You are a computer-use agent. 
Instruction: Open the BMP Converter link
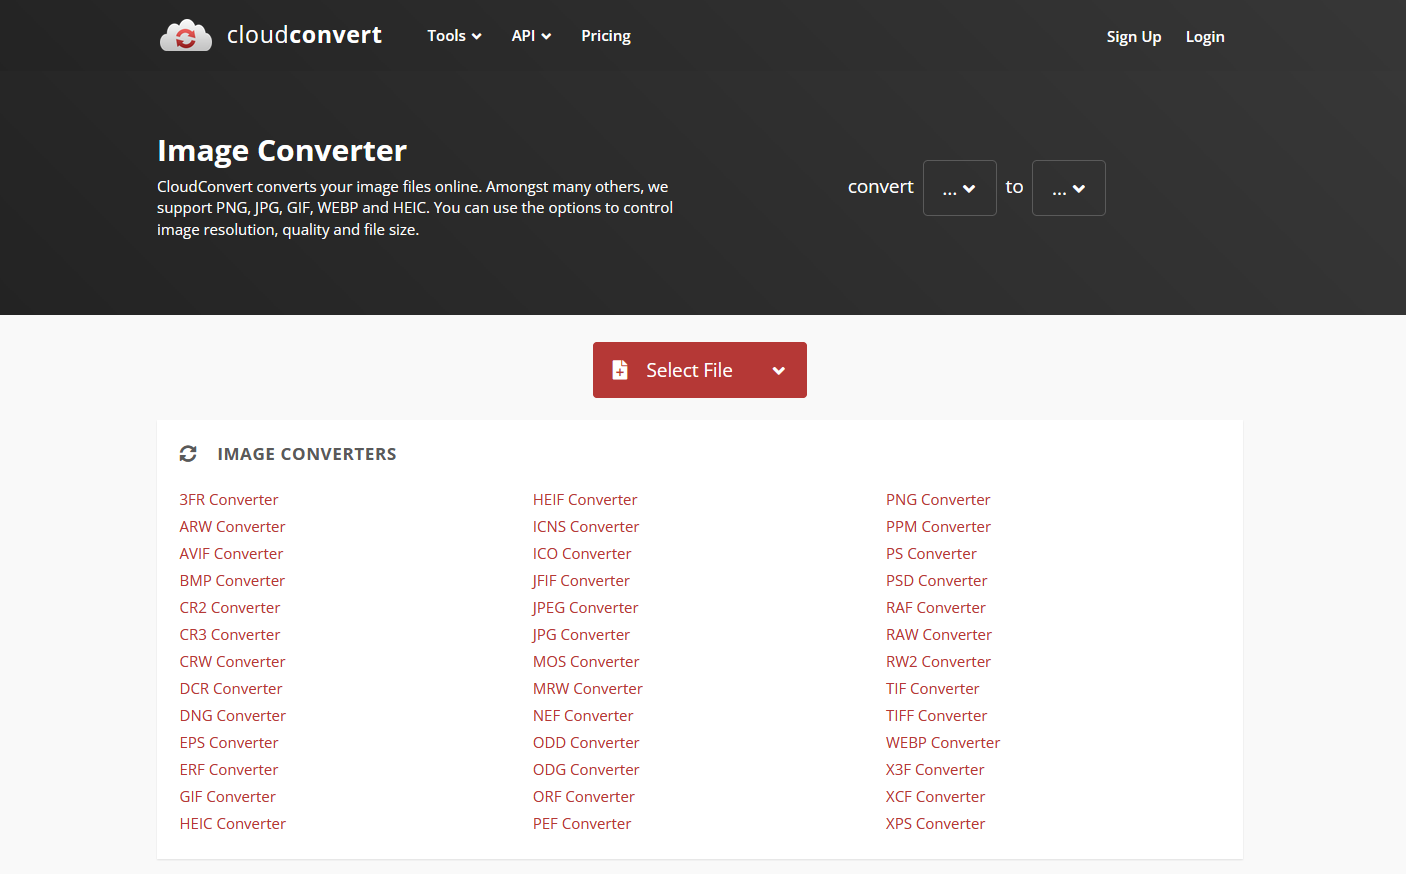[232, 581]
